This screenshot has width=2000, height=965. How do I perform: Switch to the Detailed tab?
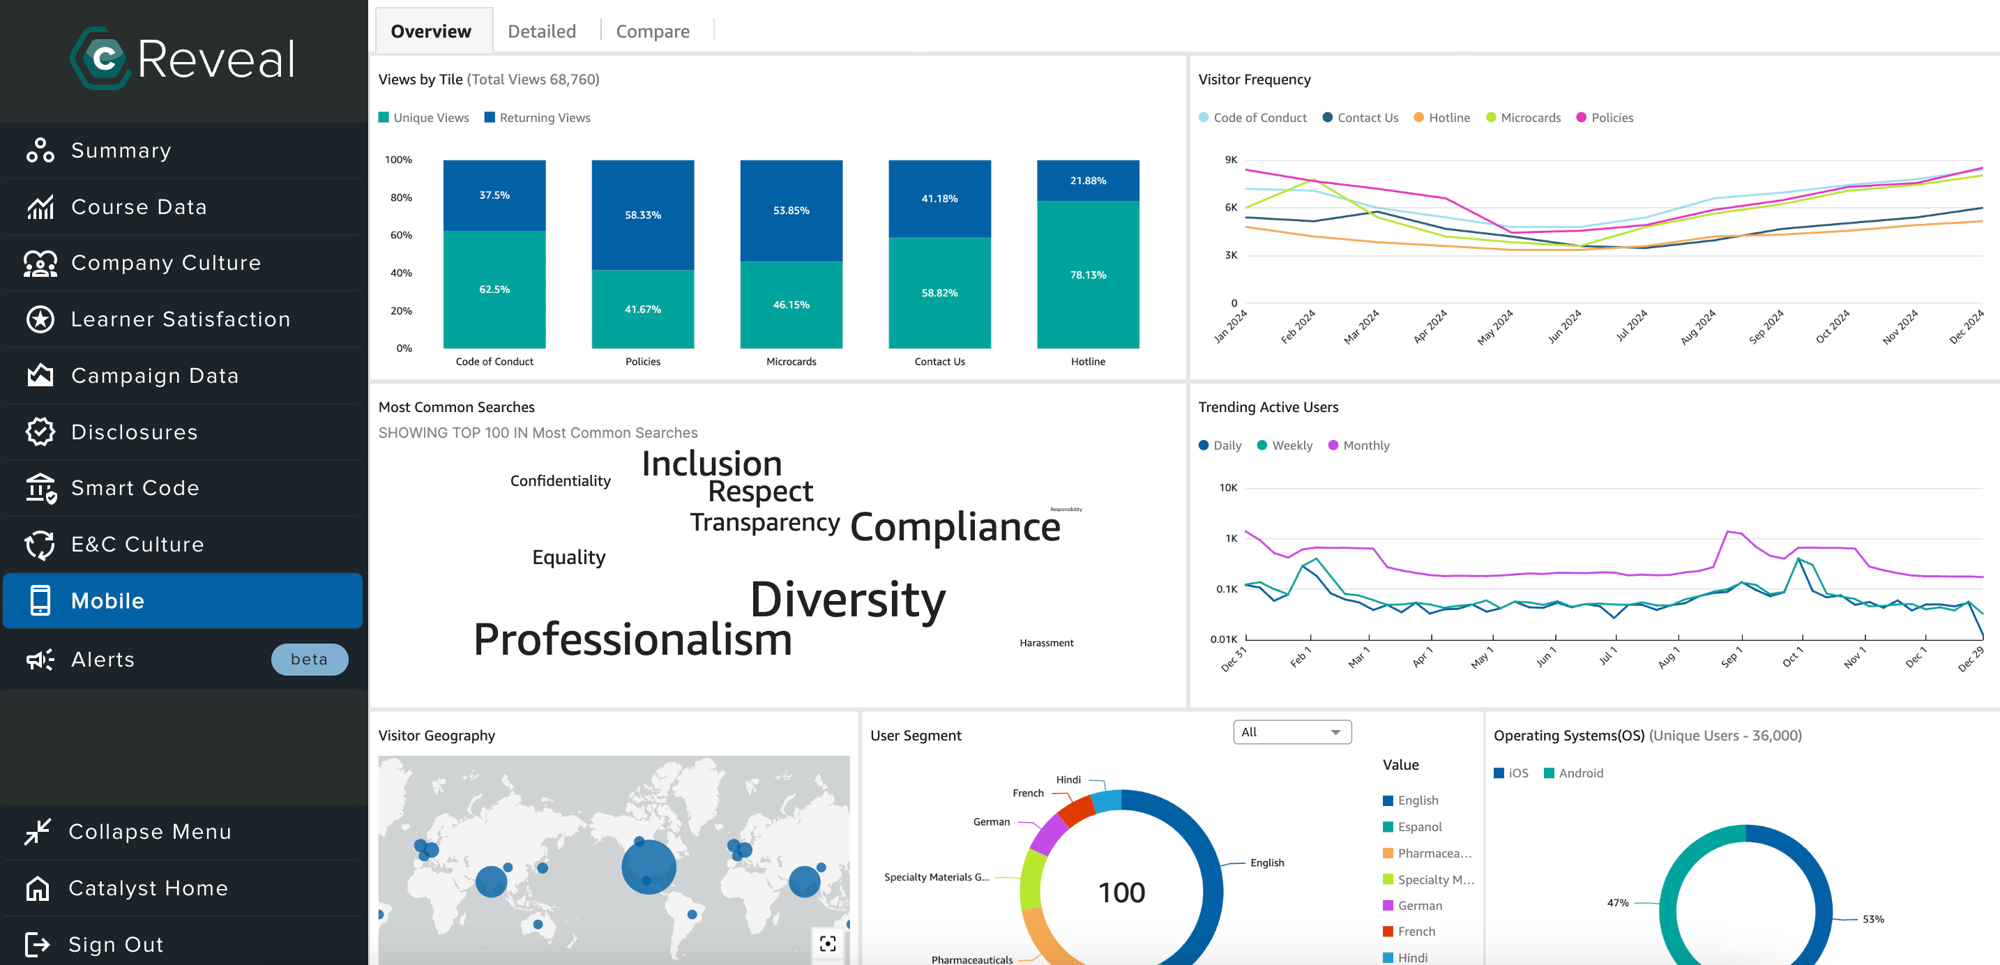(542, 31)
